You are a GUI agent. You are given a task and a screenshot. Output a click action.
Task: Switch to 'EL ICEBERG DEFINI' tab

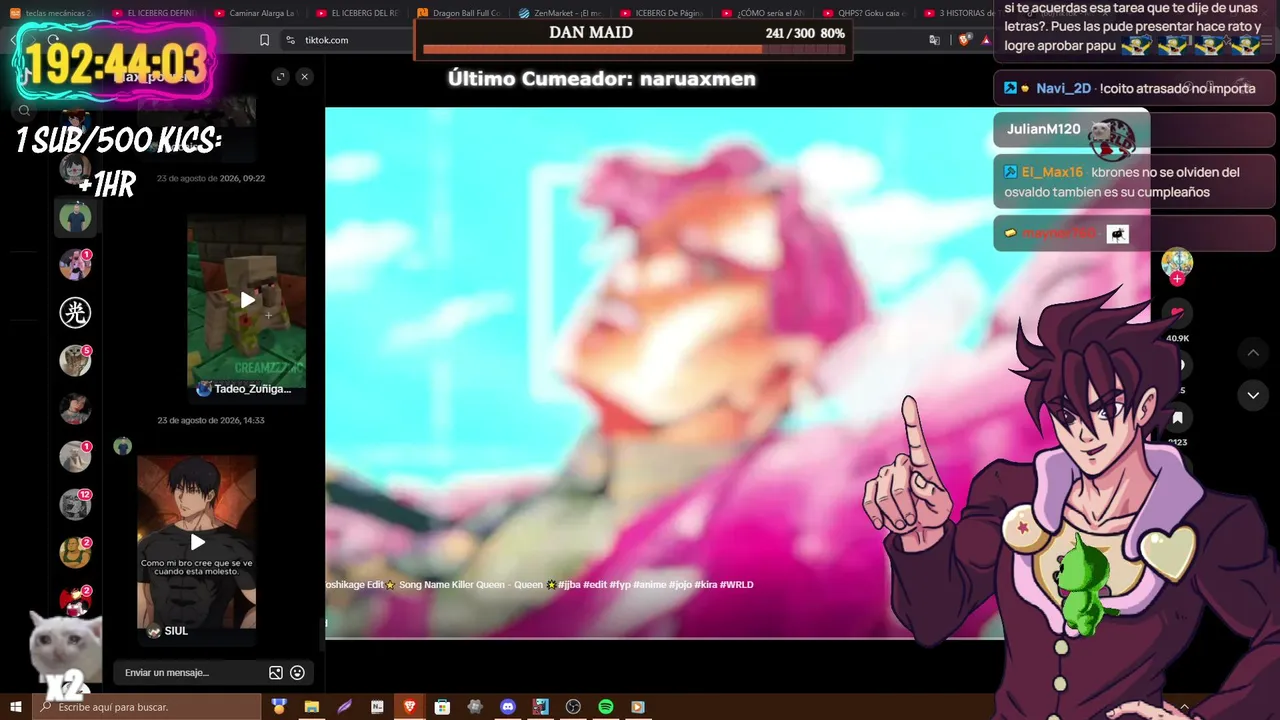click(x=155, y=13)
